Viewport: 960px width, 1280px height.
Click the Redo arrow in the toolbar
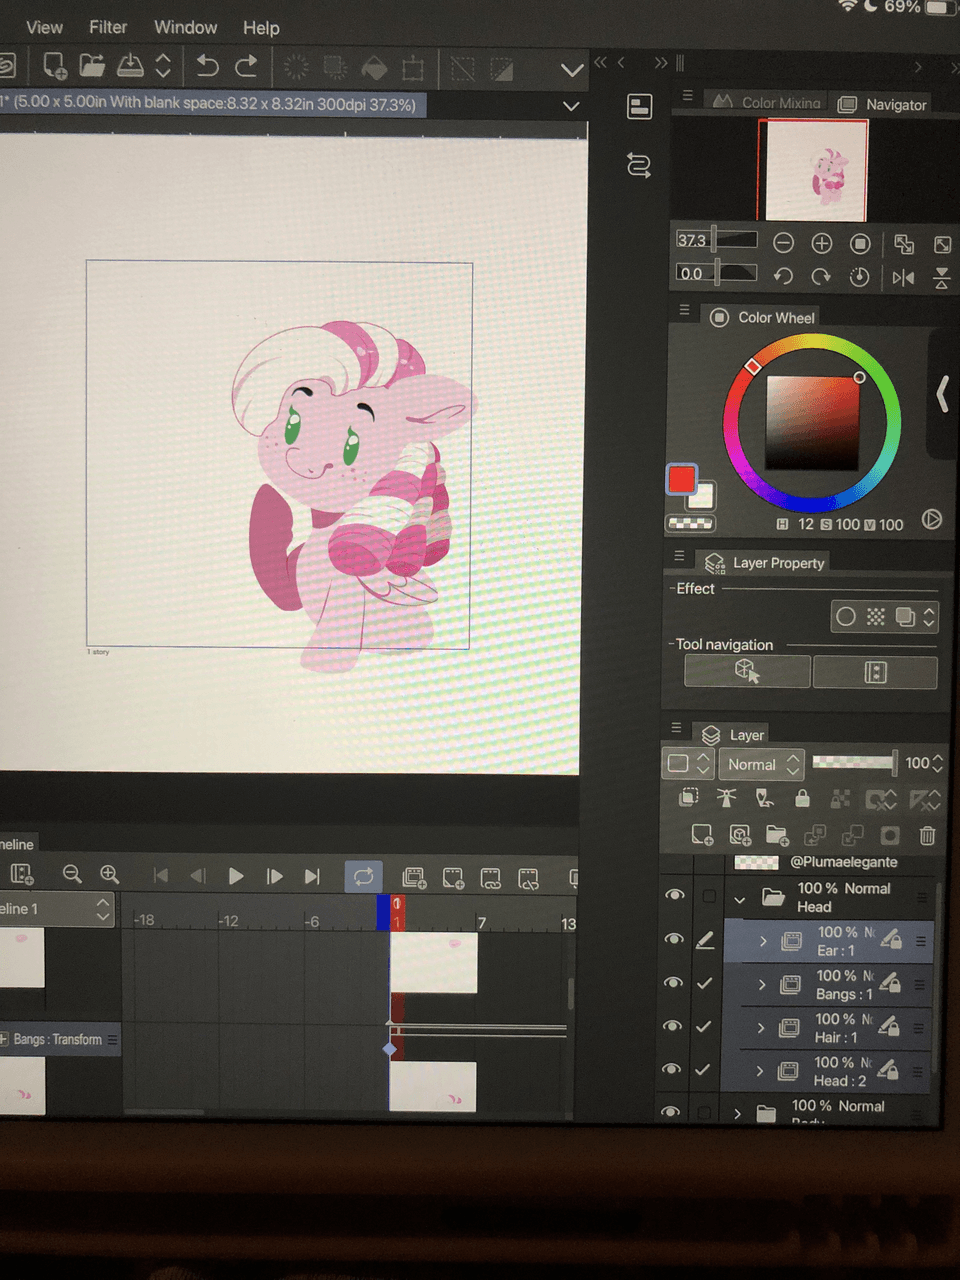tap(247, 66)
